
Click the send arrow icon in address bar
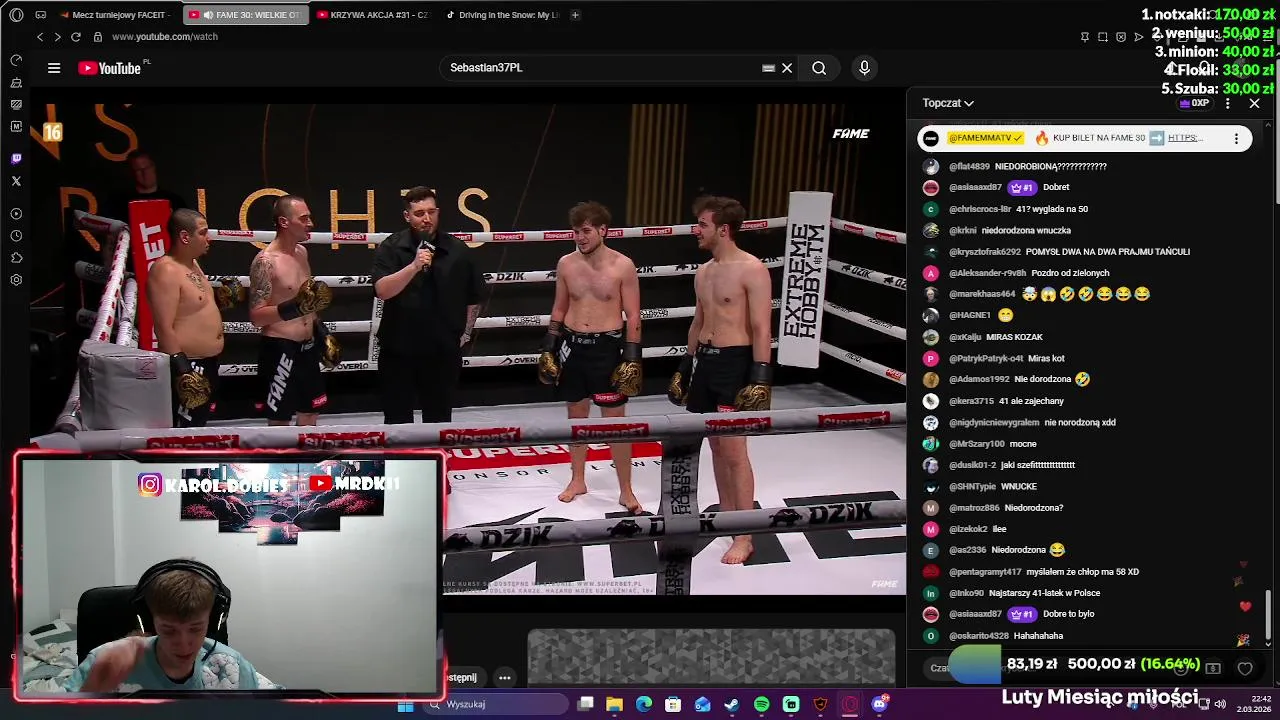(x=1139, y=37)
